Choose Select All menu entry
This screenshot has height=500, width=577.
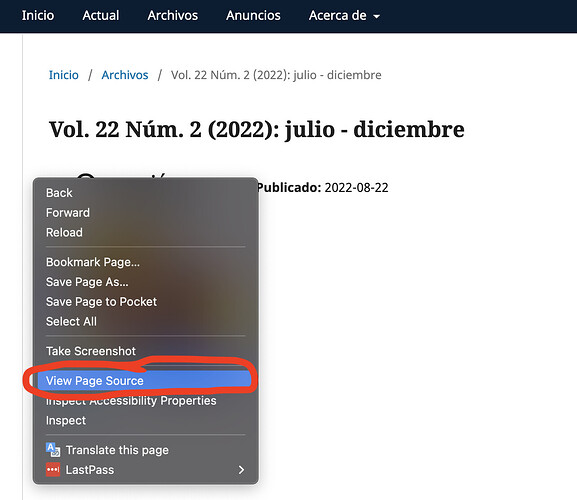click(144, 322)
